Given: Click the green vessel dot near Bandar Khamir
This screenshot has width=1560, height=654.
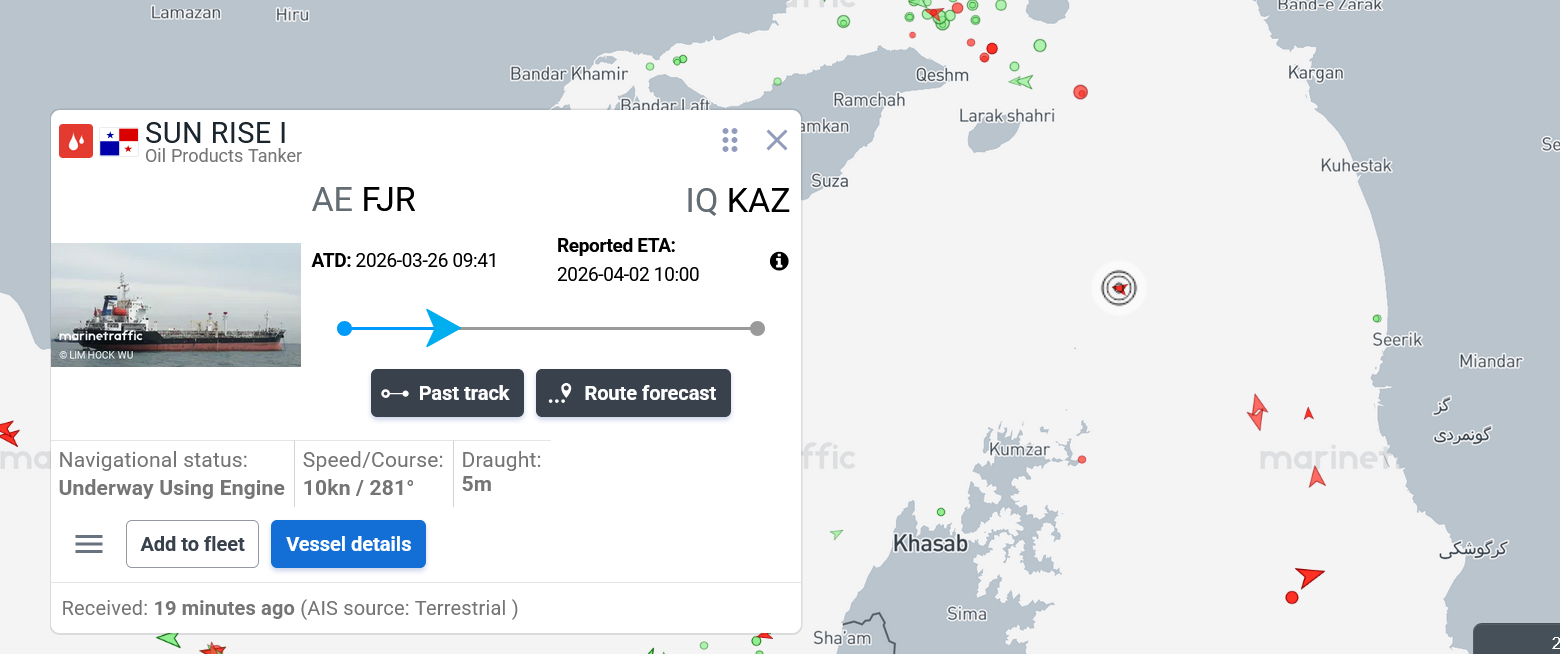Looking at the screenshot, I should (x=650, y=67).
